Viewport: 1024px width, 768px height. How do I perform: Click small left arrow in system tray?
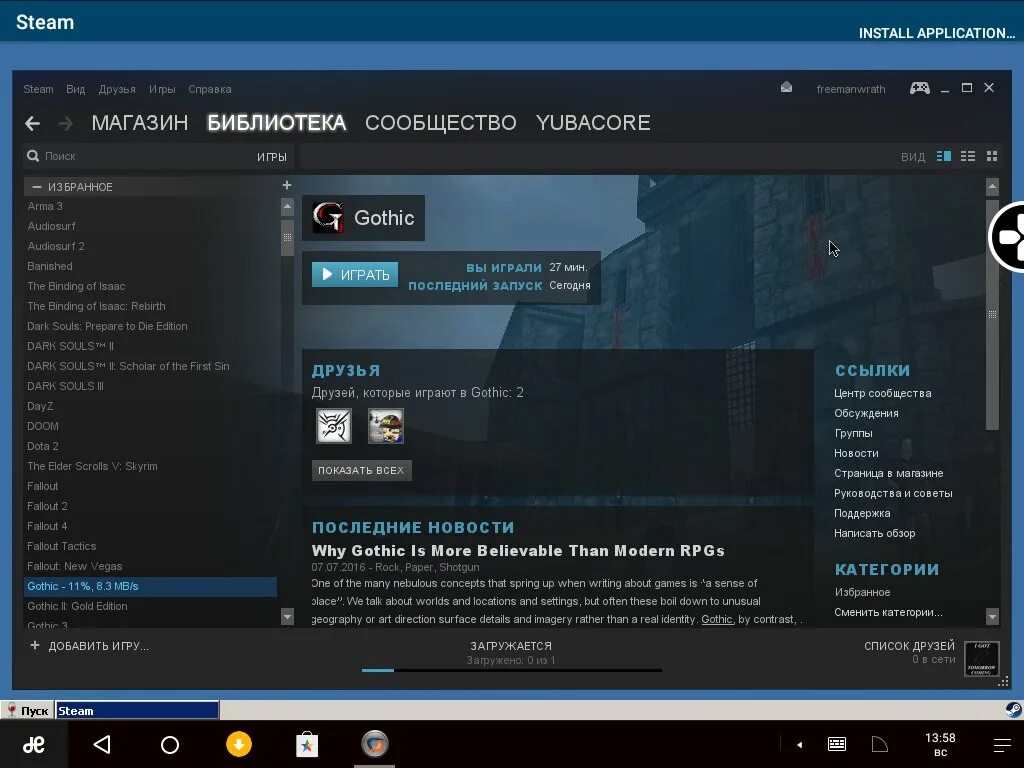click(x=799, y=744)
